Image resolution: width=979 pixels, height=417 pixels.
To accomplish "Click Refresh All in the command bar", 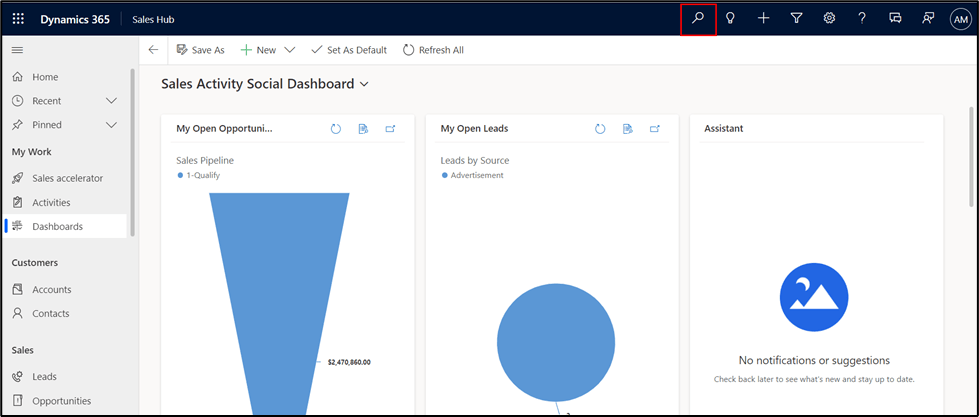I will pos(432,50).
